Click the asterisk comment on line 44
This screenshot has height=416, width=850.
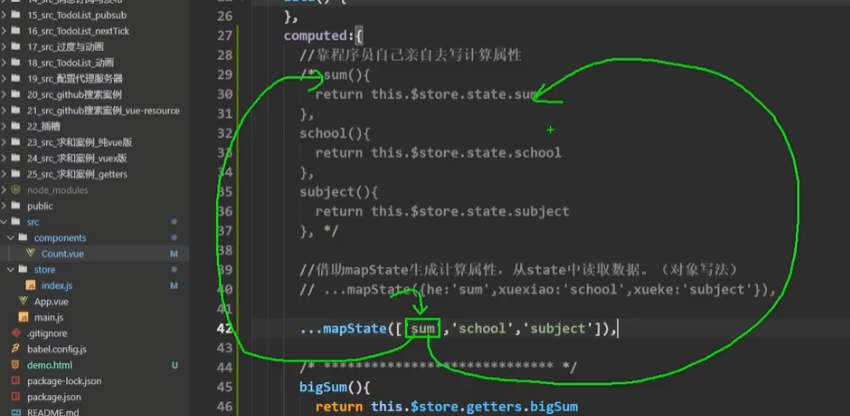[x=438, y=367]
